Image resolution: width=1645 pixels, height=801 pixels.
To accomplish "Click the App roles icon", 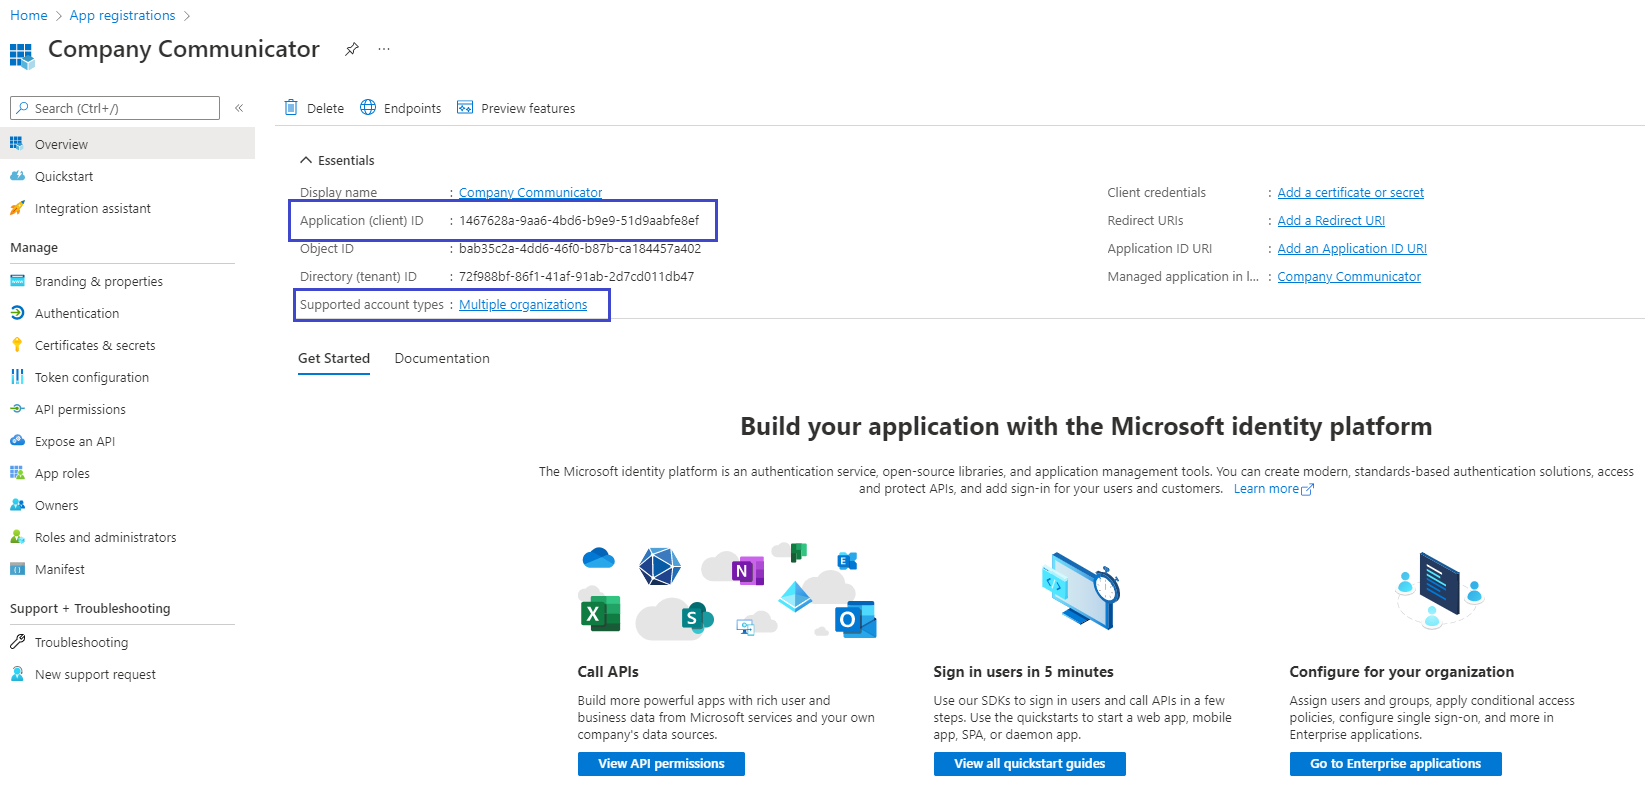I will point(17,473).
